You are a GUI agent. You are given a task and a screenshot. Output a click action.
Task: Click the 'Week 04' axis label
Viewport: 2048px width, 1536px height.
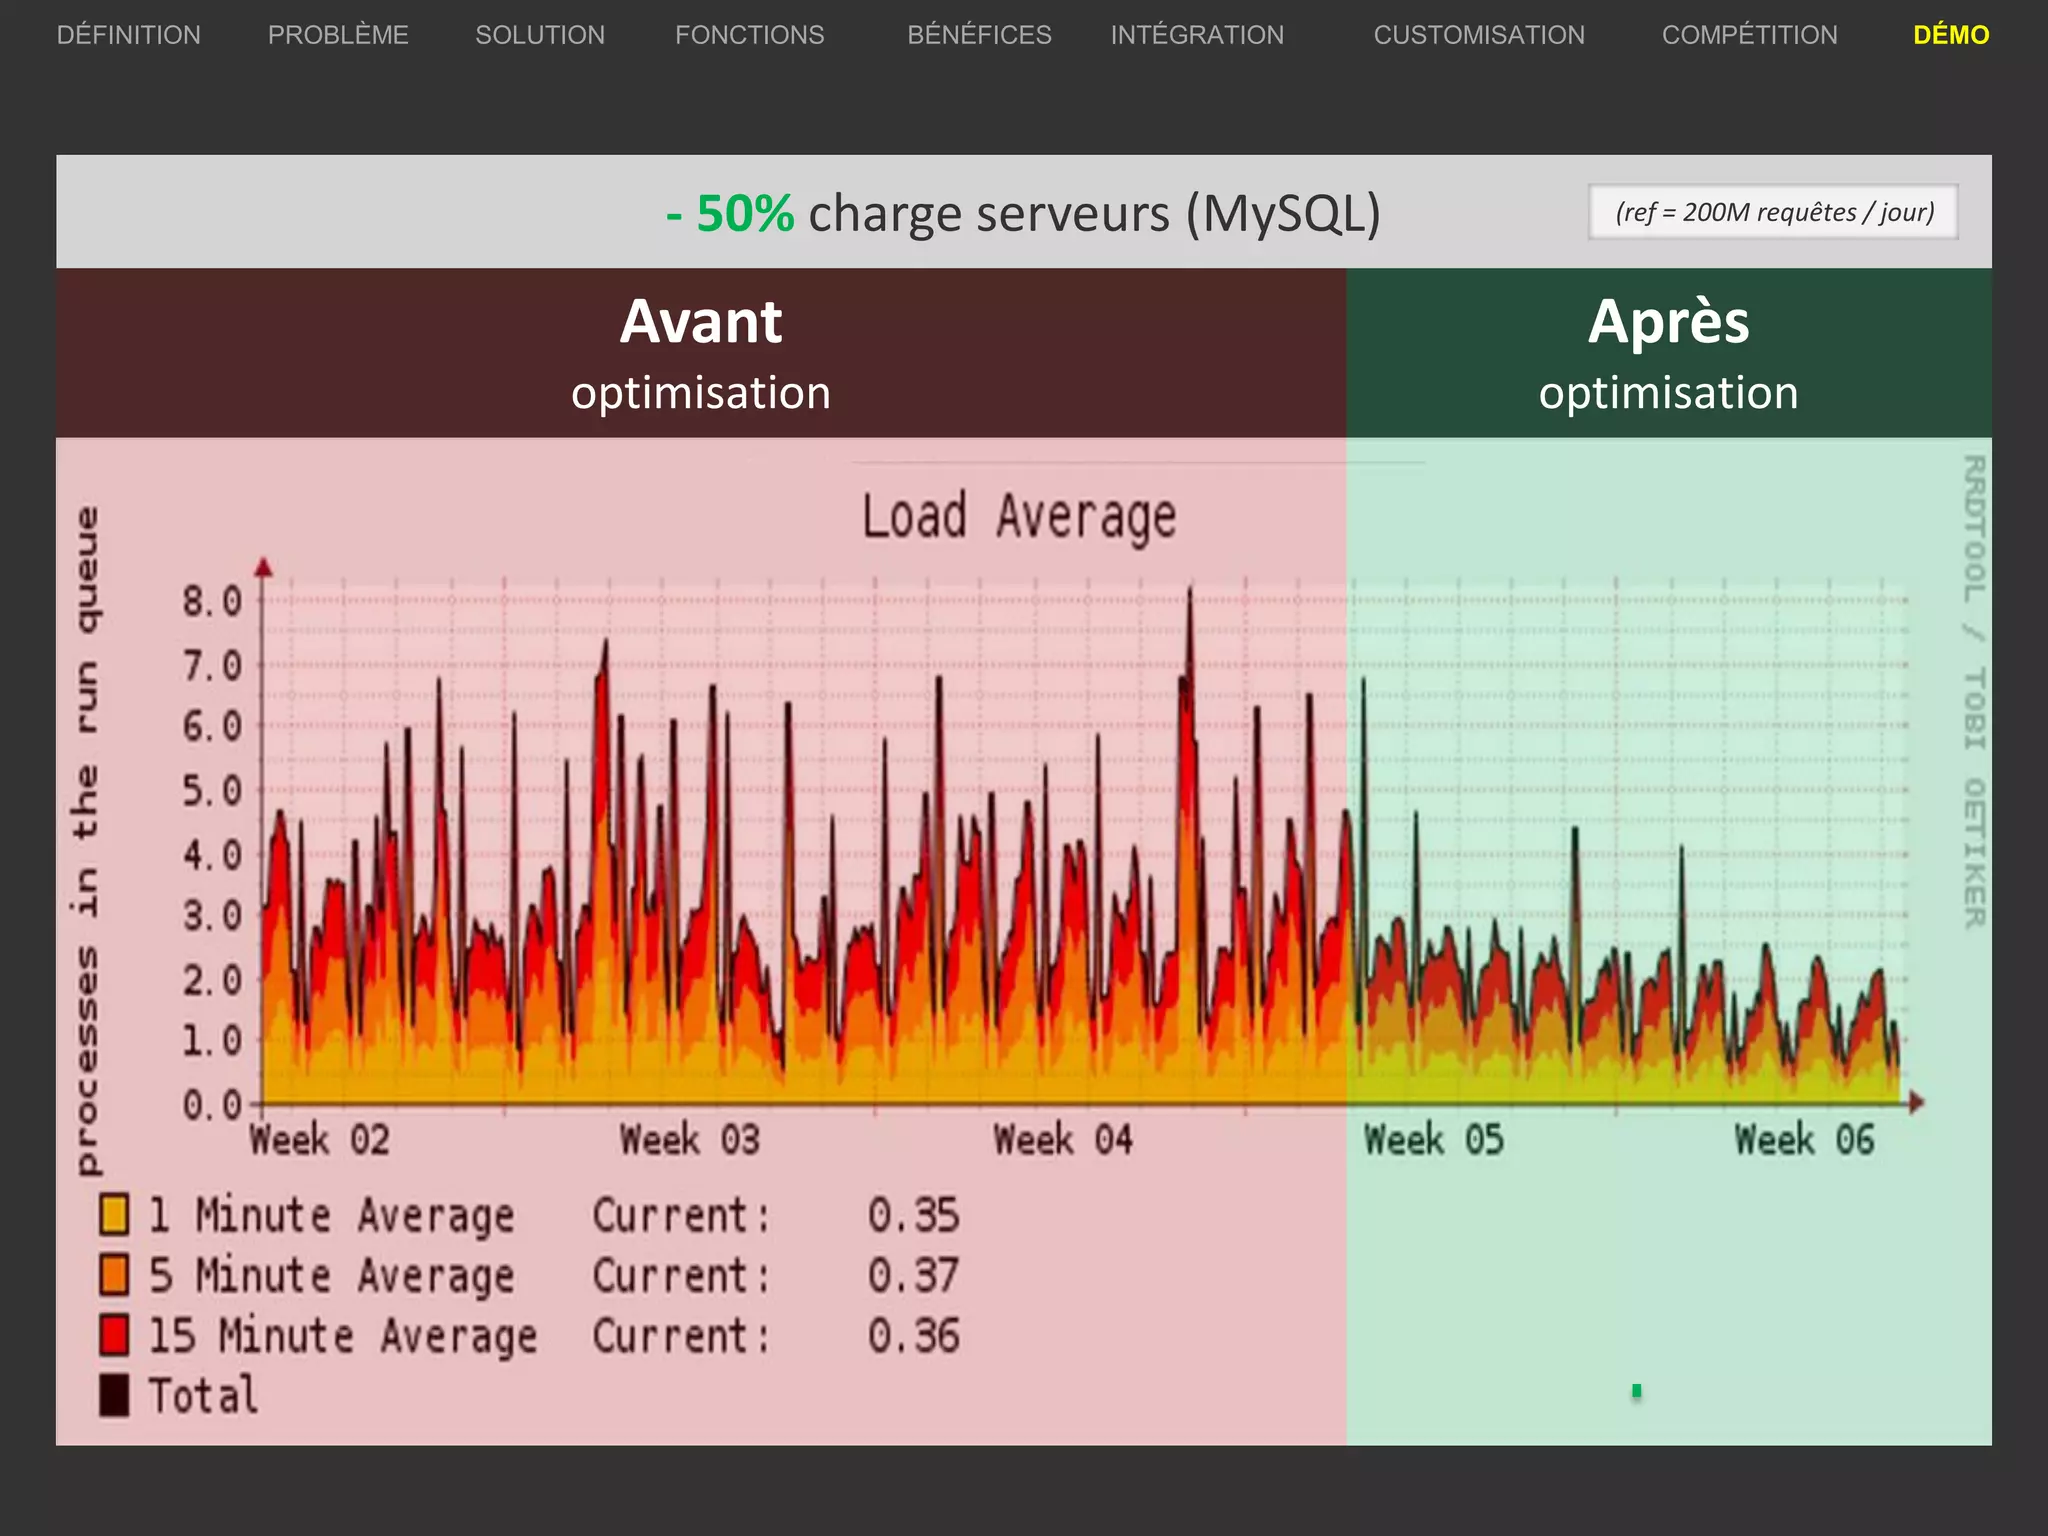[1063, 1140]
